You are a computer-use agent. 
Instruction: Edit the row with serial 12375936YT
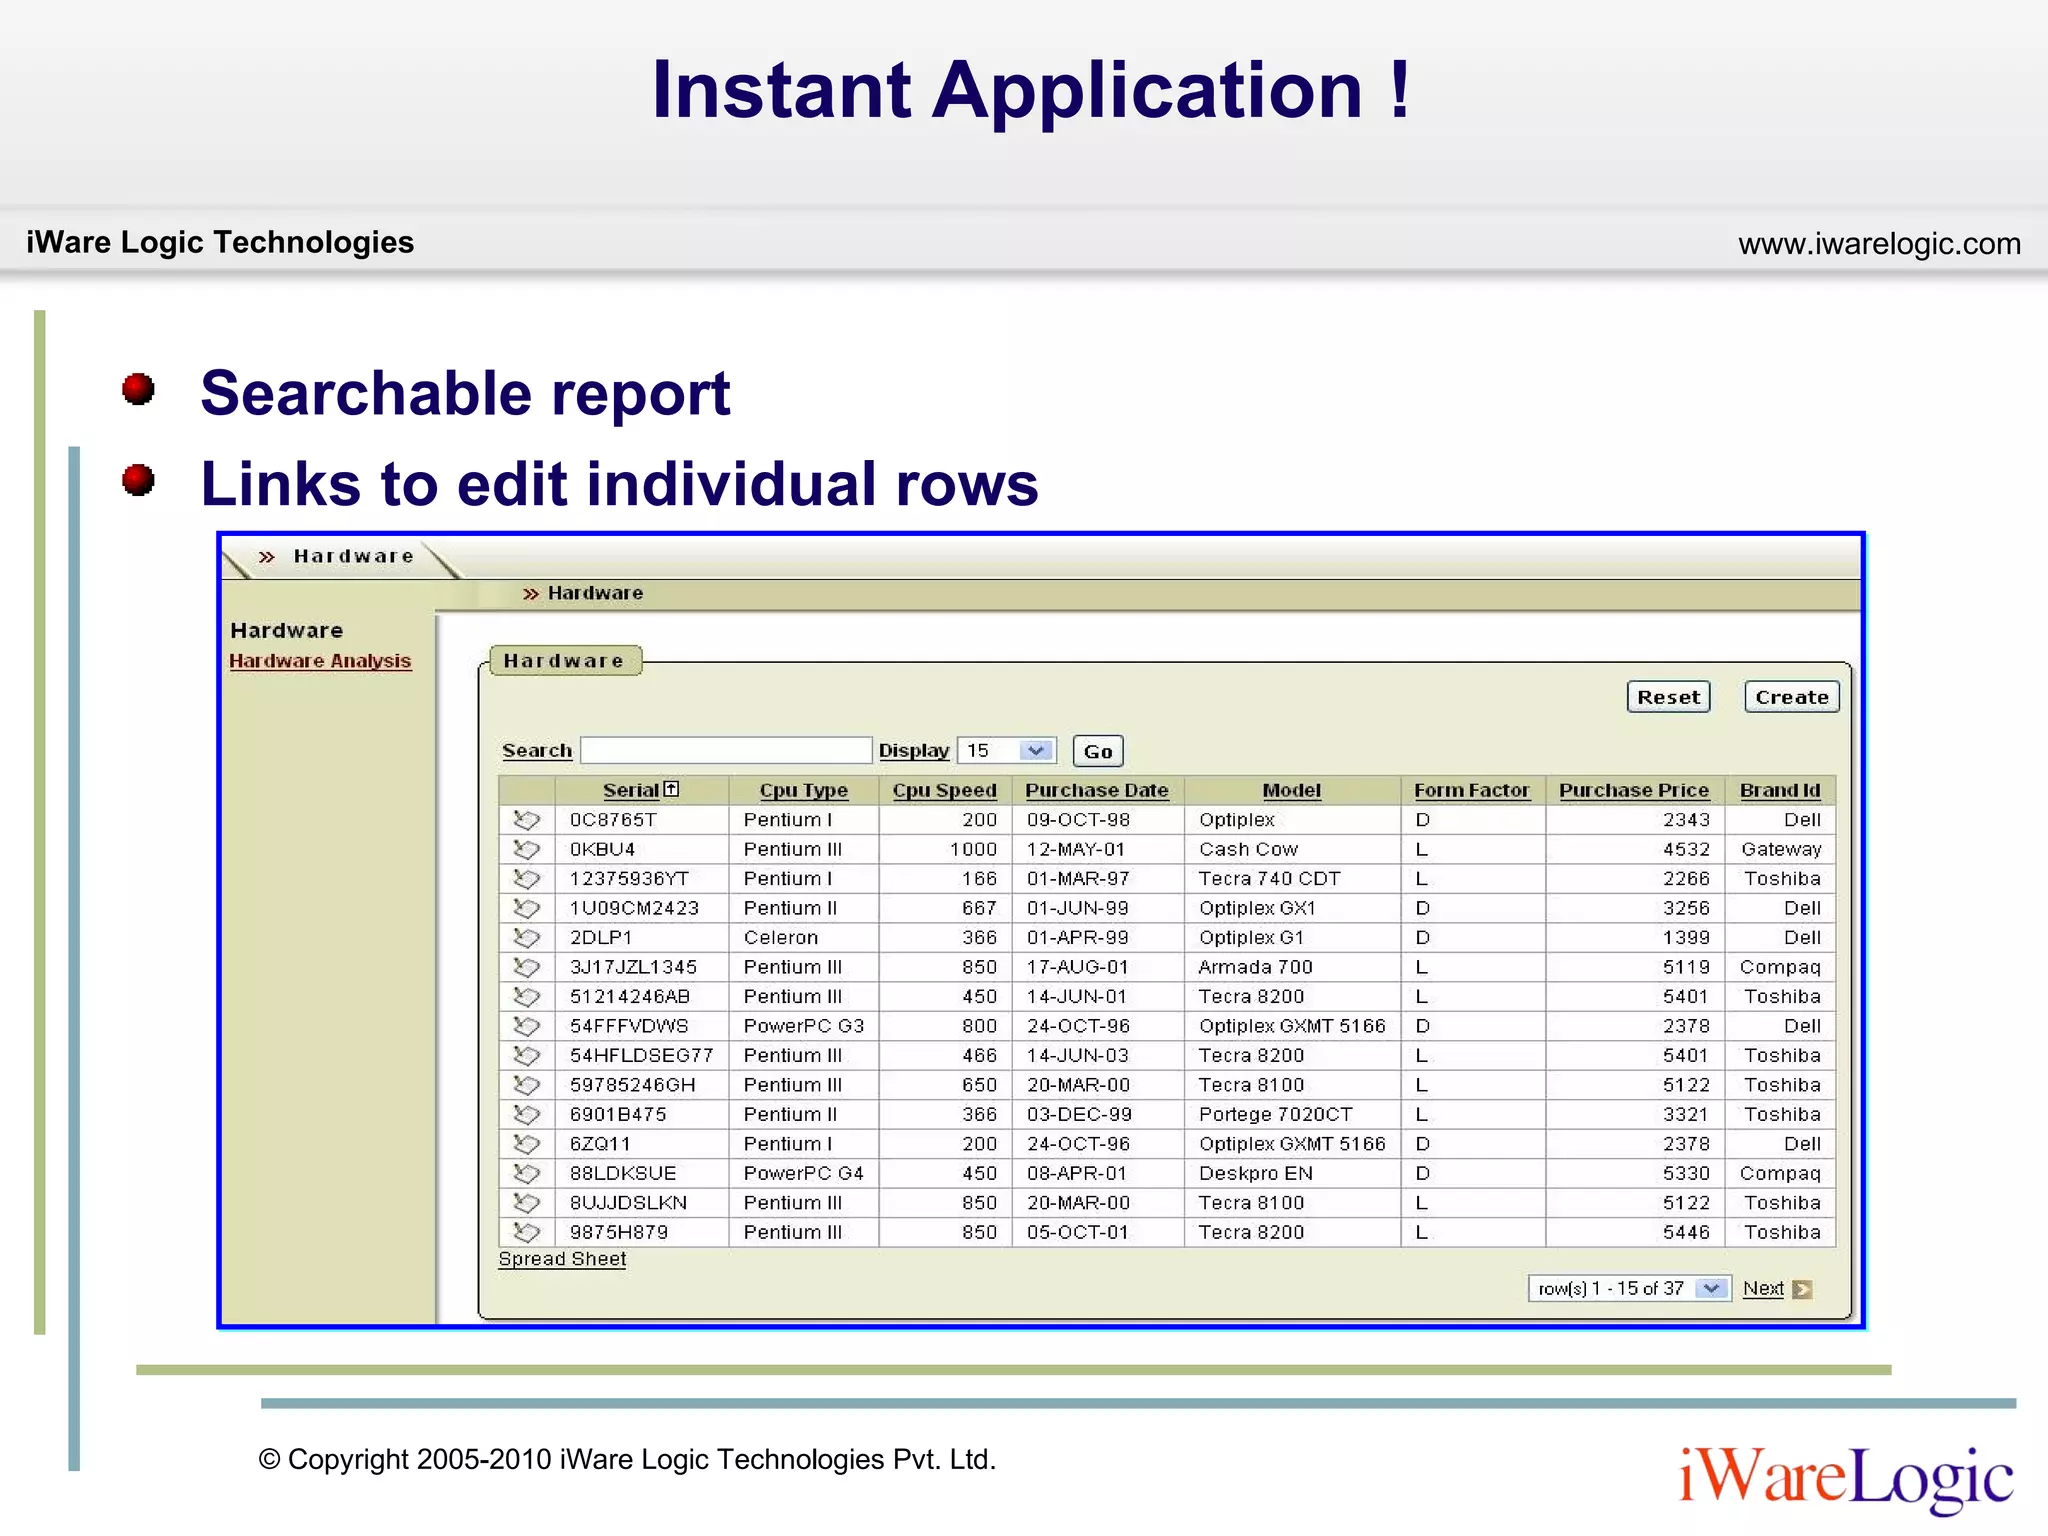coord(526,879)
